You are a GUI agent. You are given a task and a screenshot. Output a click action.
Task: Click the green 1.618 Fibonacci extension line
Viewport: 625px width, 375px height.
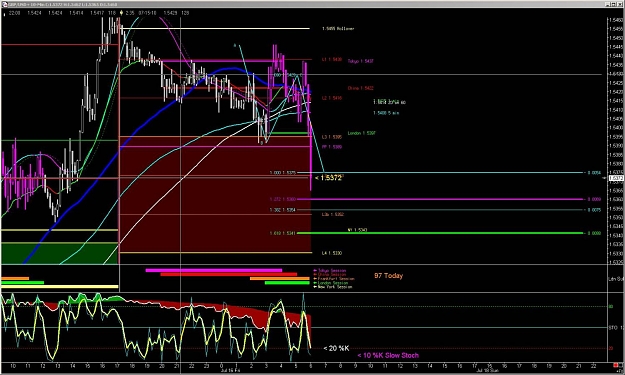pos(440,233)
